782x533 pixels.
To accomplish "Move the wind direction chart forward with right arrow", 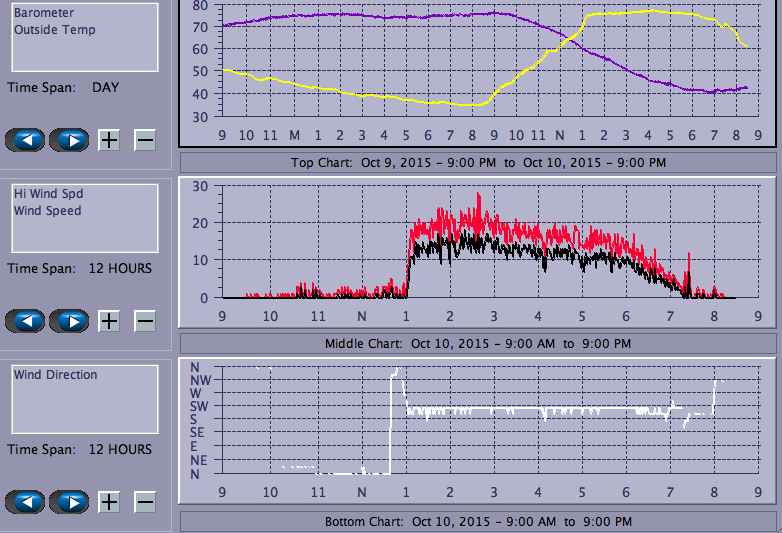I will click(x=69, y=502).
